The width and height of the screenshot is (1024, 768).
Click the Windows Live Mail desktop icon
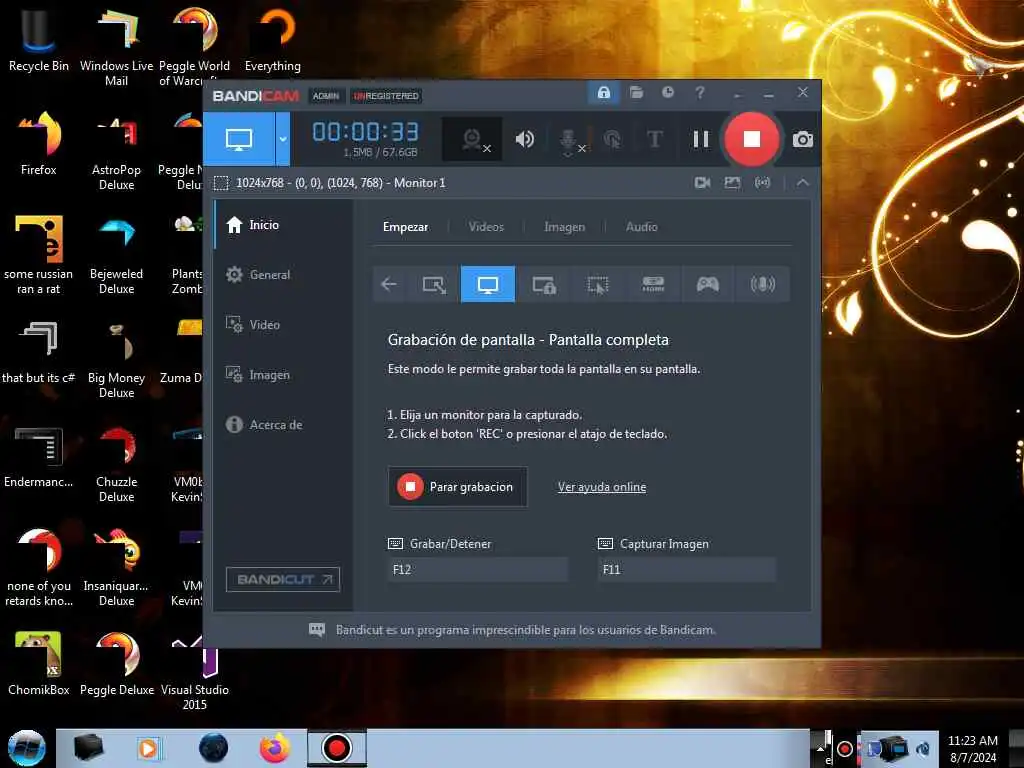[116, 47]
